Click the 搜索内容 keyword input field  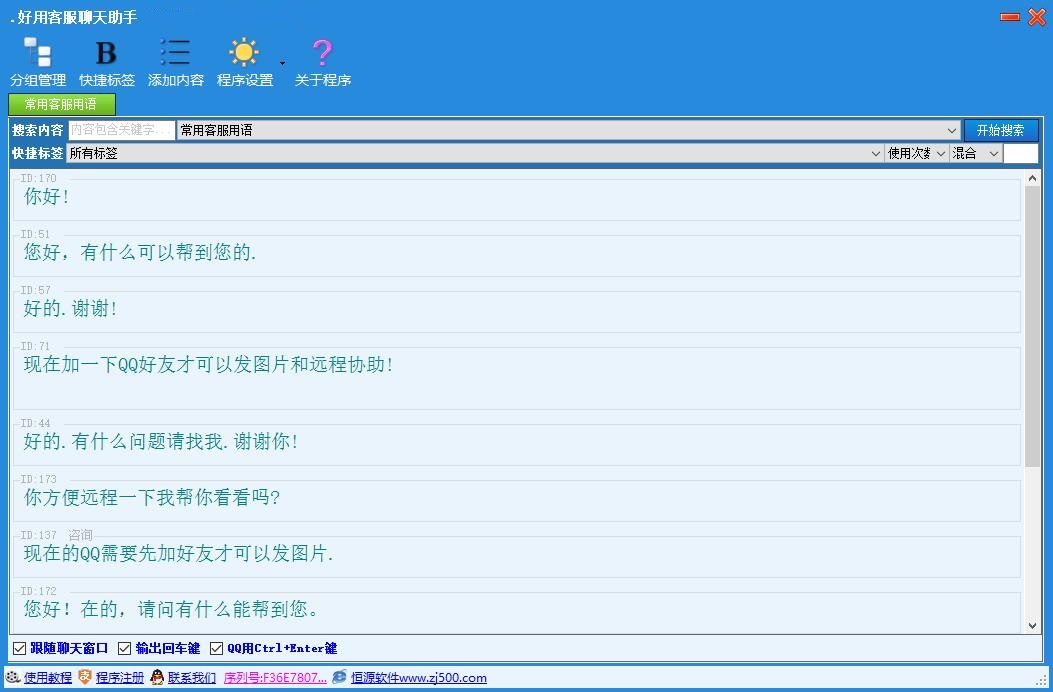click(121, 130)
